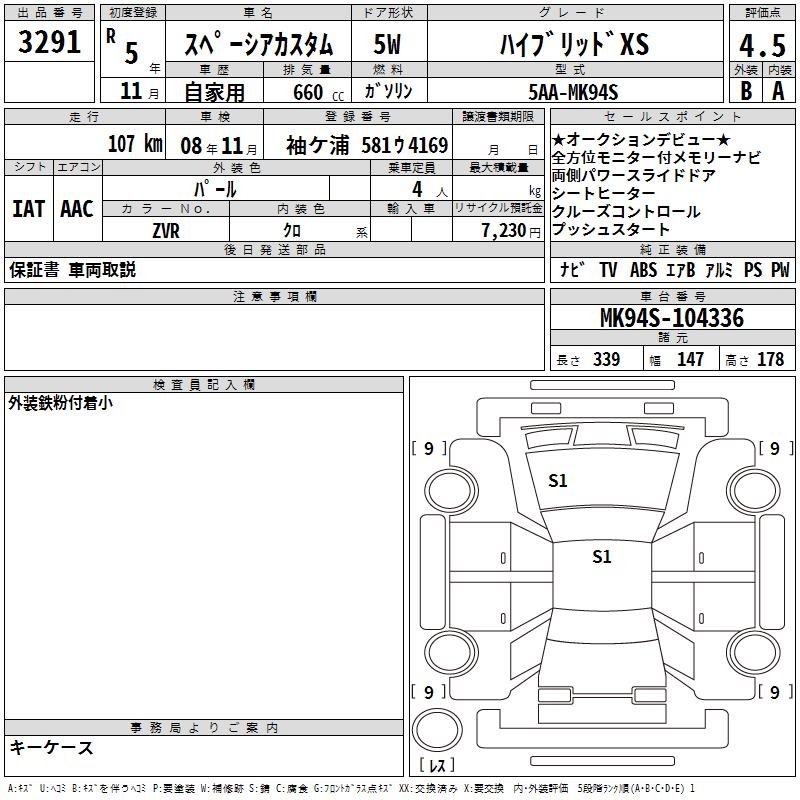Select the 660 cc displacement value
This screenshot has height=800, width=800.
point(318,92)
